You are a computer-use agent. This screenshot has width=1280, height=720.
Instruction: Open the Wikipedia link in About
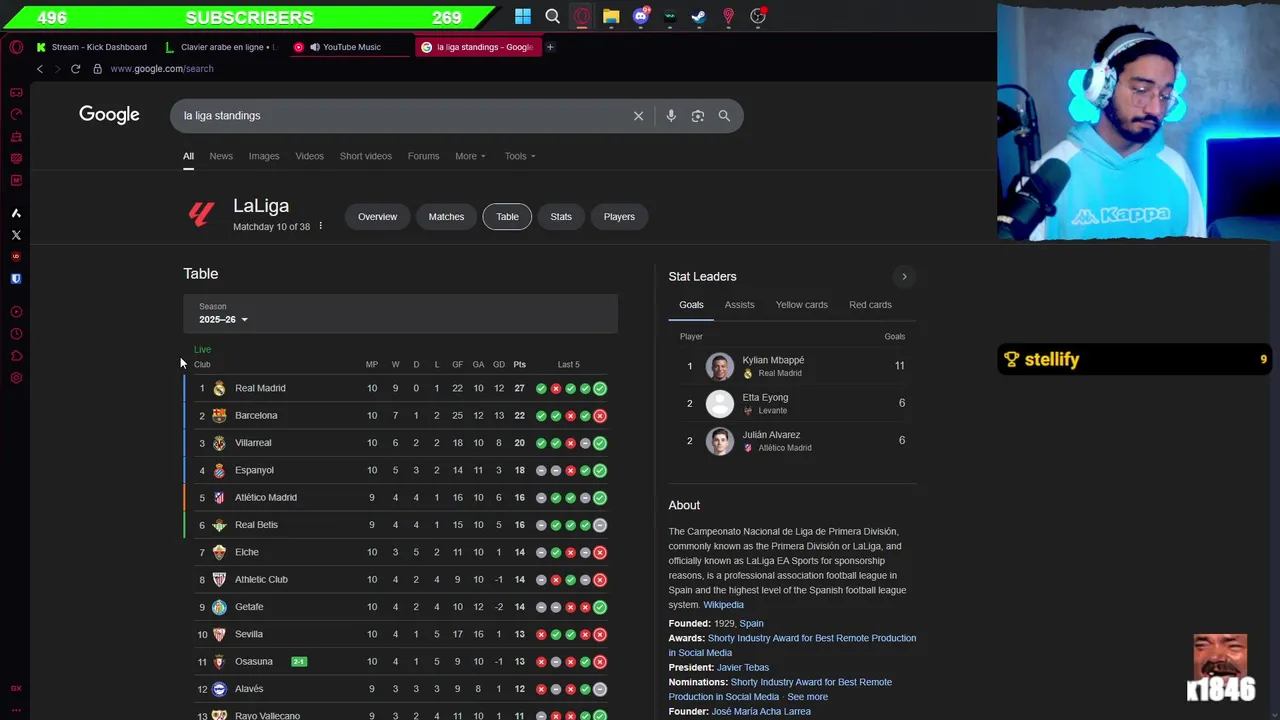click(x=723, y=605)
